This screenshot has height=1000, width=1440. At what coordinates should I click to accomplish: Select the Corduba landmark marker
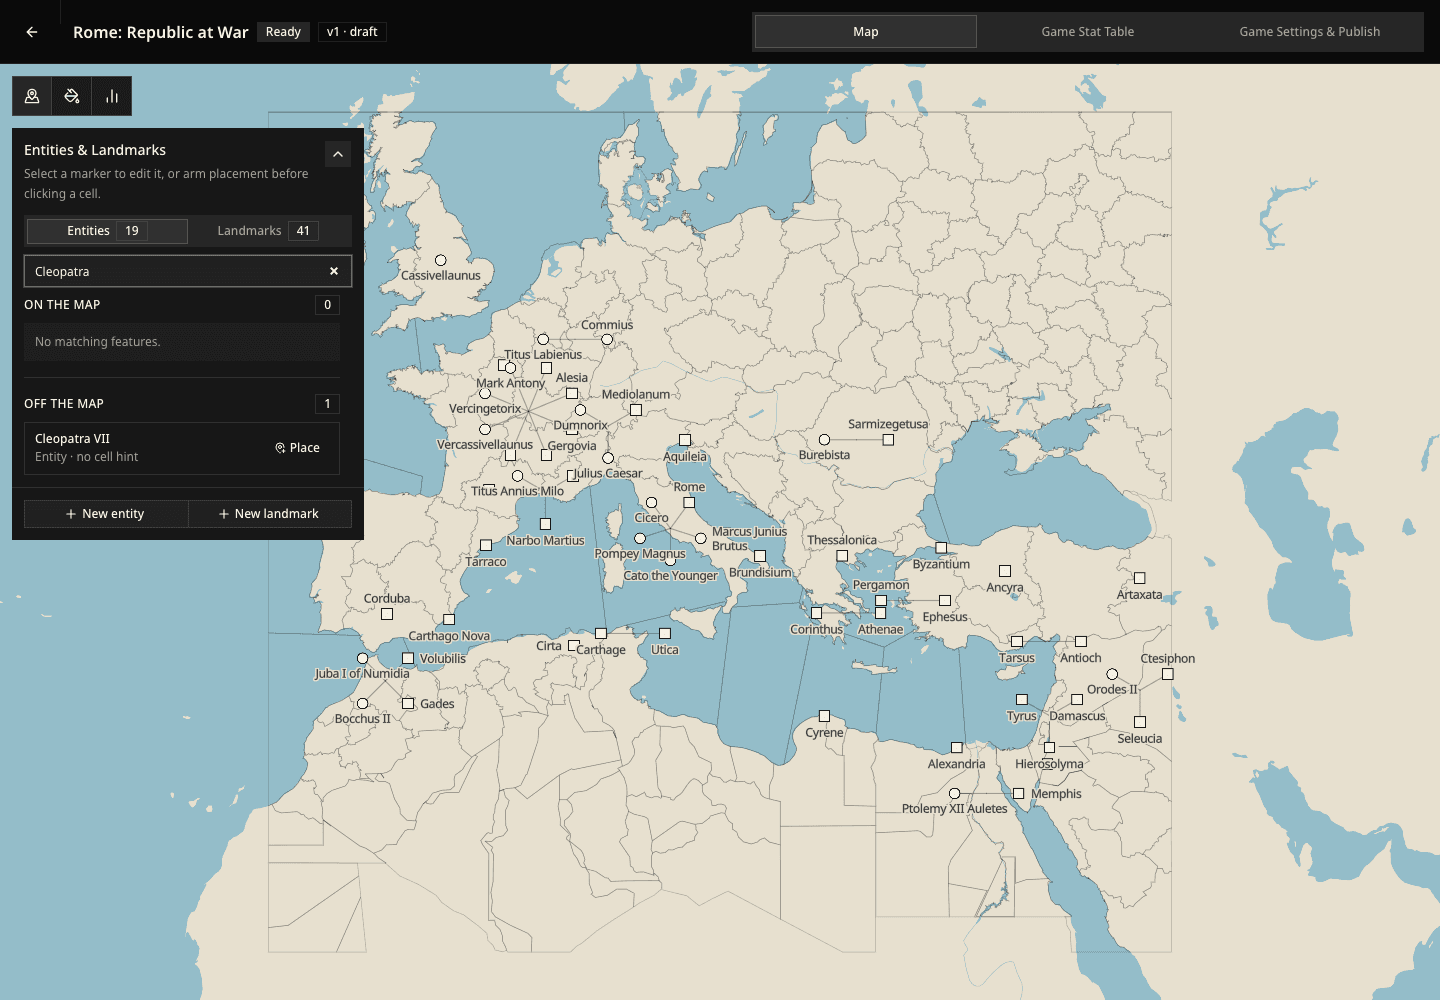coord(387,614)
